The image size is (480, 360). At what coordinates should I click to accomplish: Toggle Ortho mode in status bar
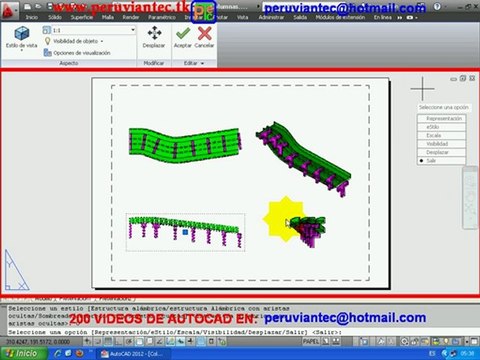pos(118,341)
